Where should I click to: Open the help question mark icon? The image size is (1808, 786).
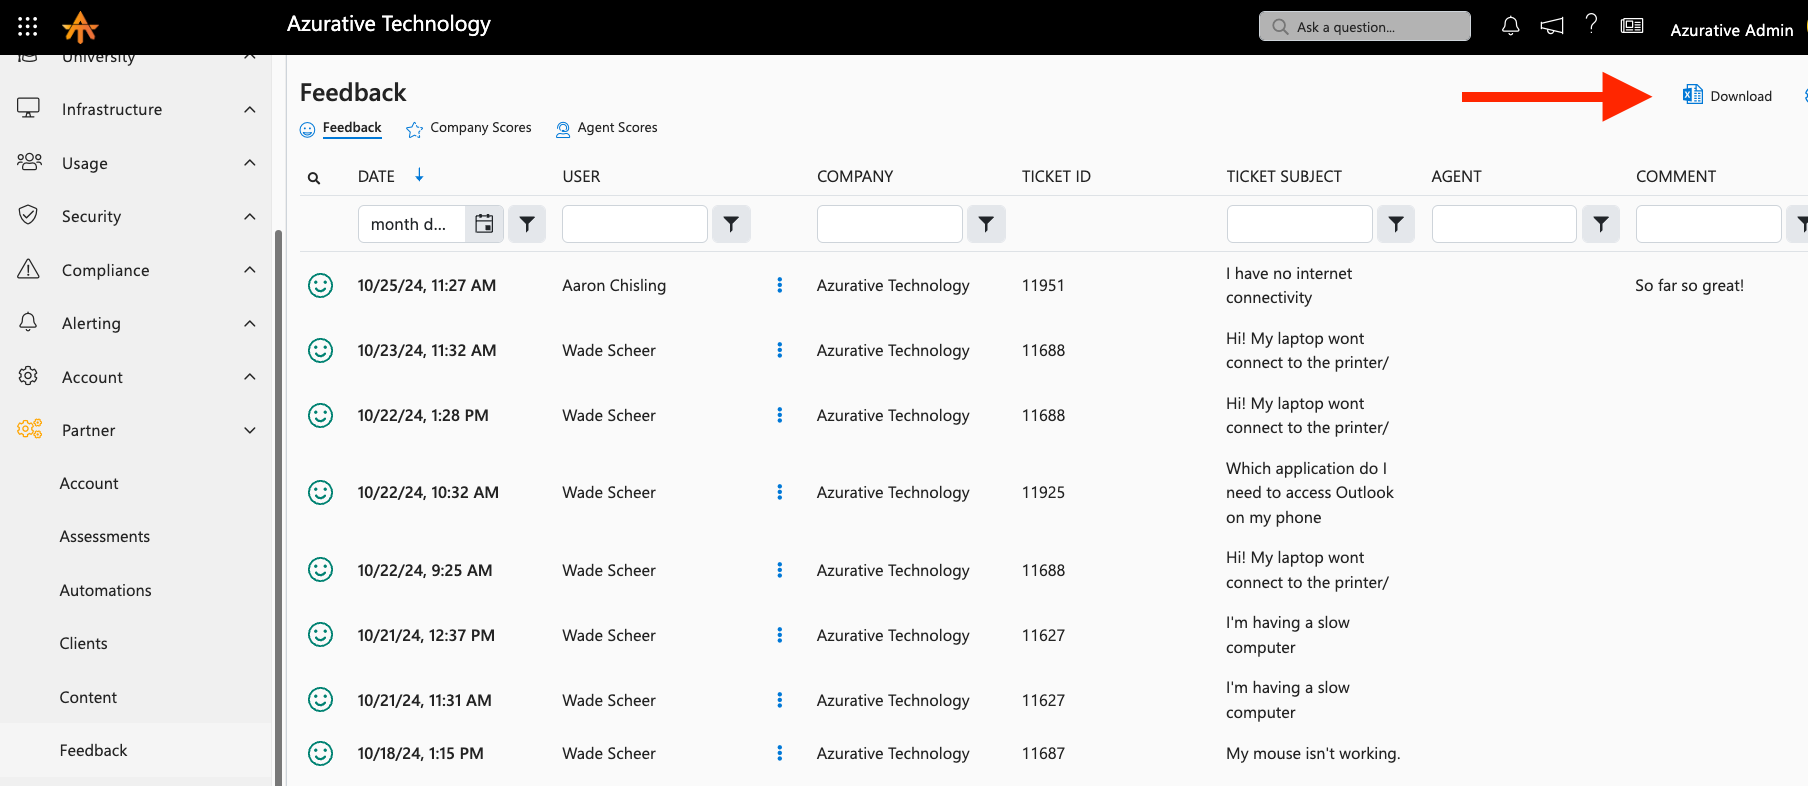[x=1591, y=24]
